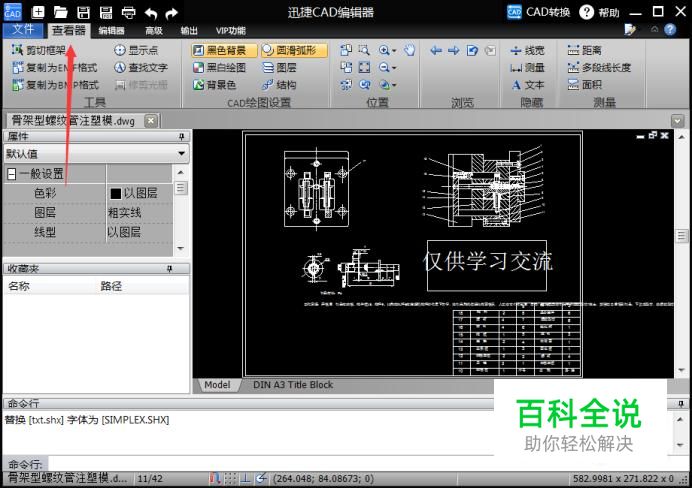Select the 剪切框架 clip frame tool

point(39,50)
